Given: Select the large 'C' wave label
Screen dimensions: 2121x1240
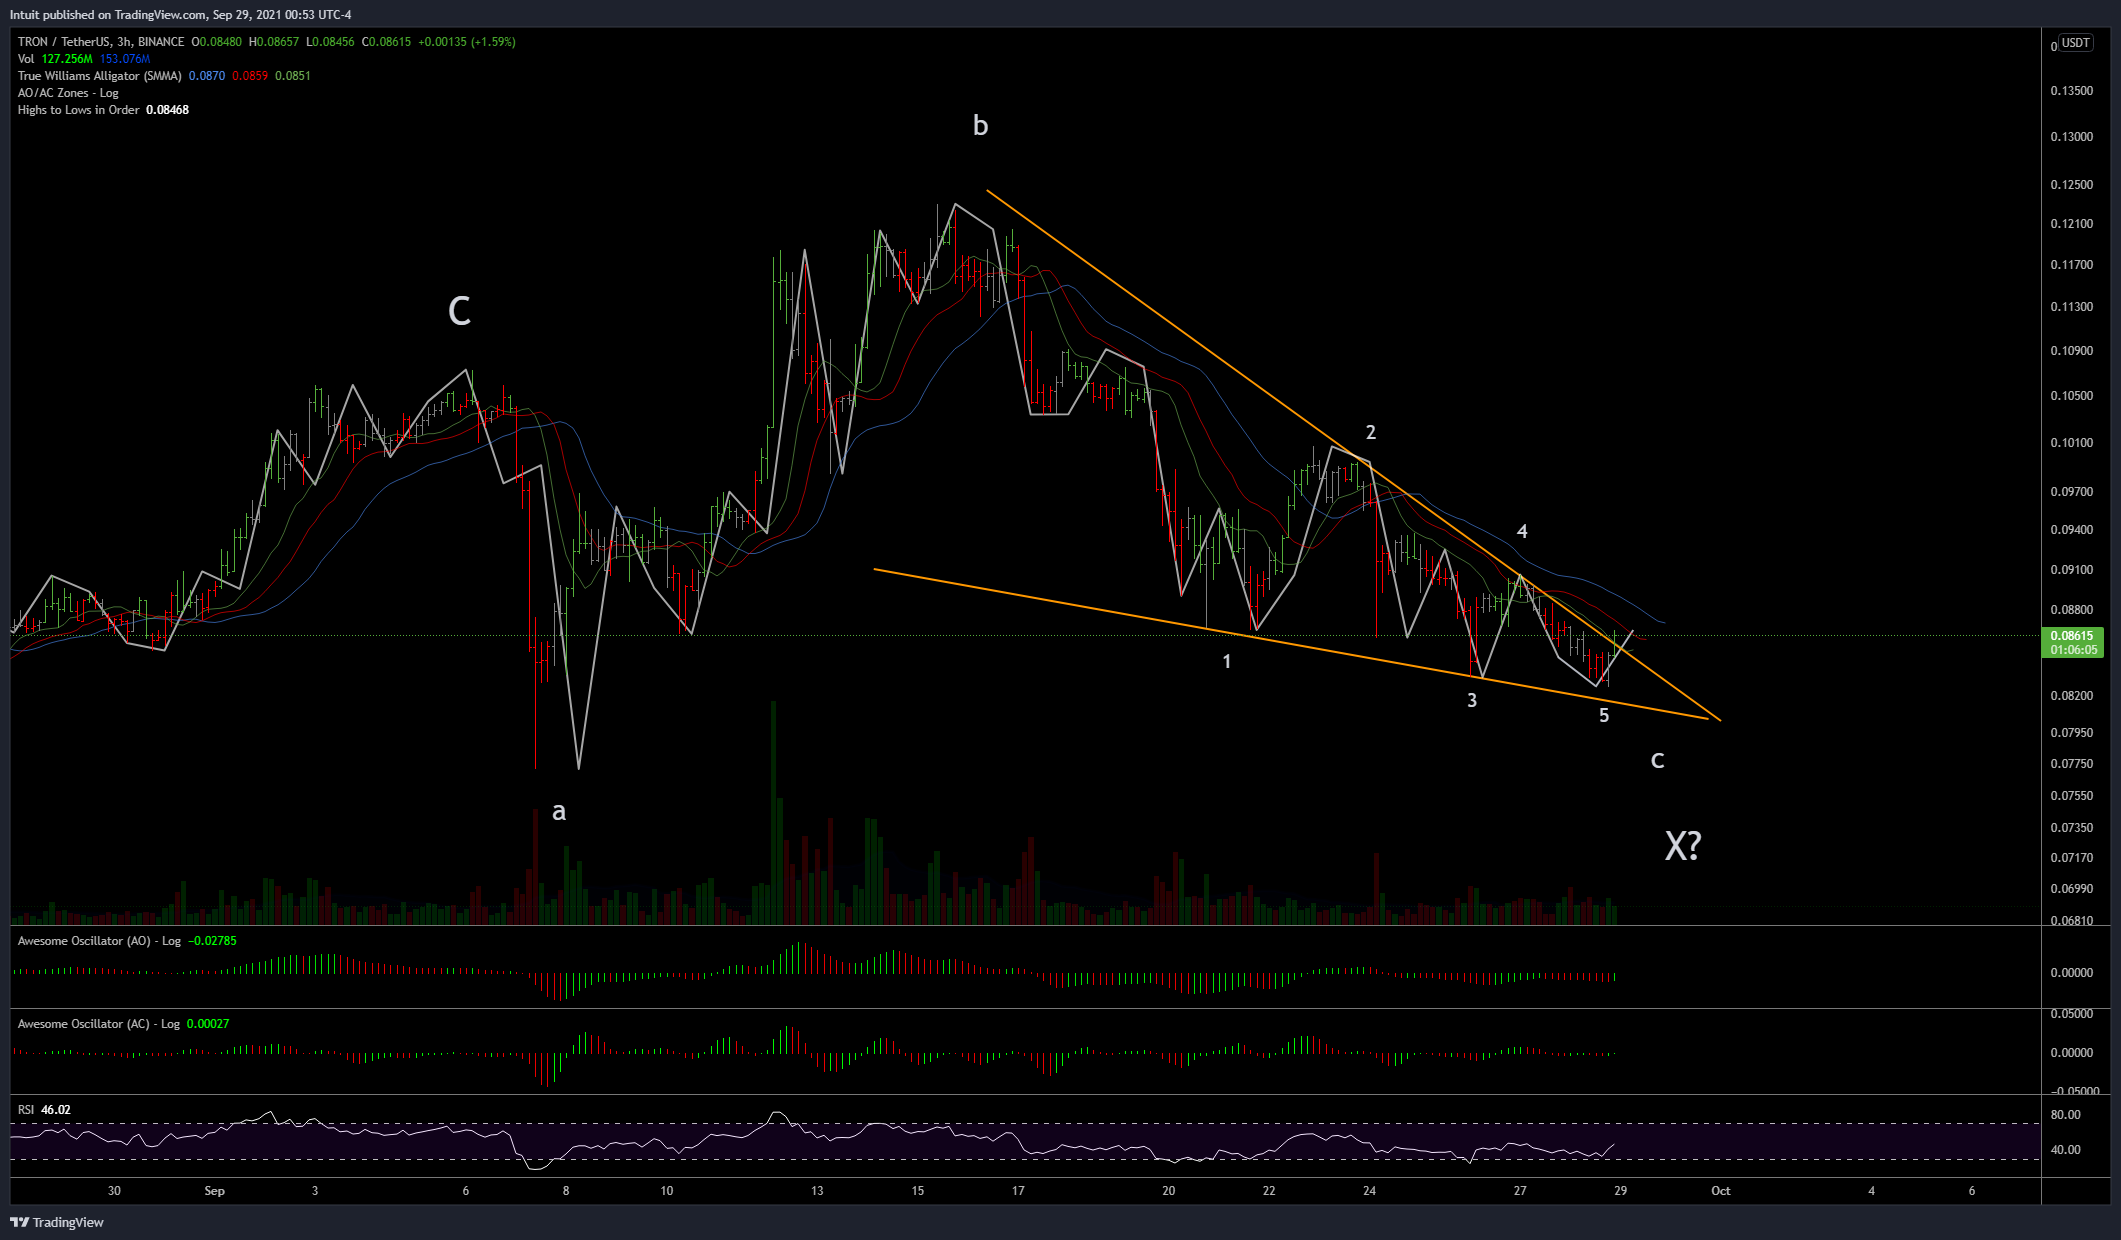Looking at the screenshot, I should click(x=459, y=311).
